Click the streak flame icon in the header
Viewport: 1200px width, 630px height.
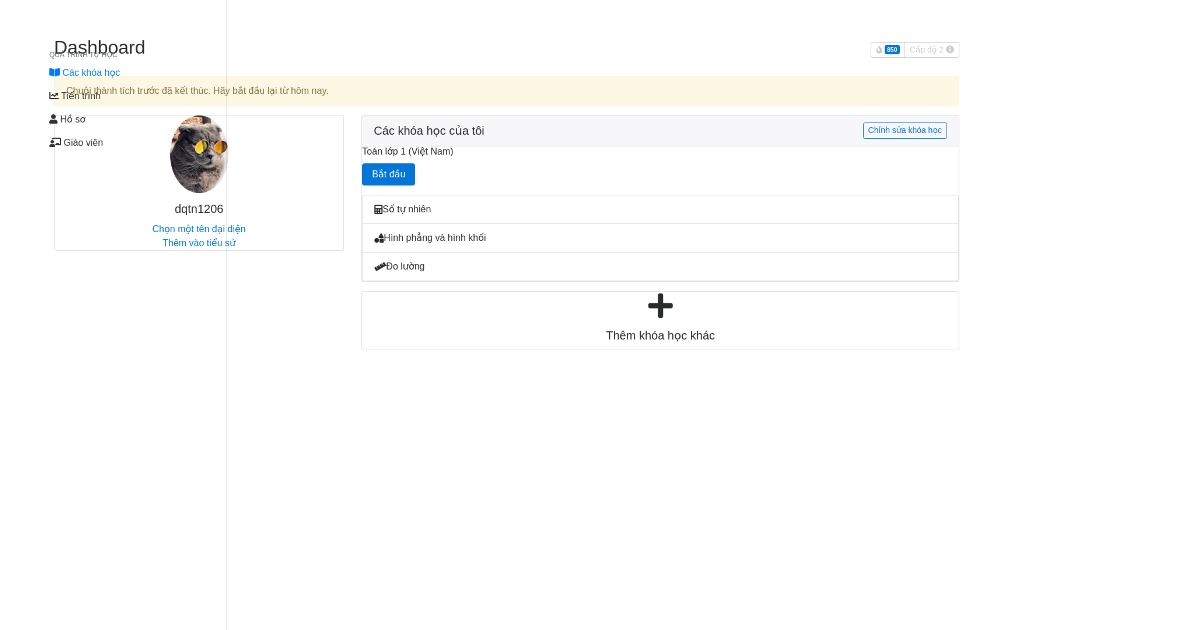click(x=879, y=49)
